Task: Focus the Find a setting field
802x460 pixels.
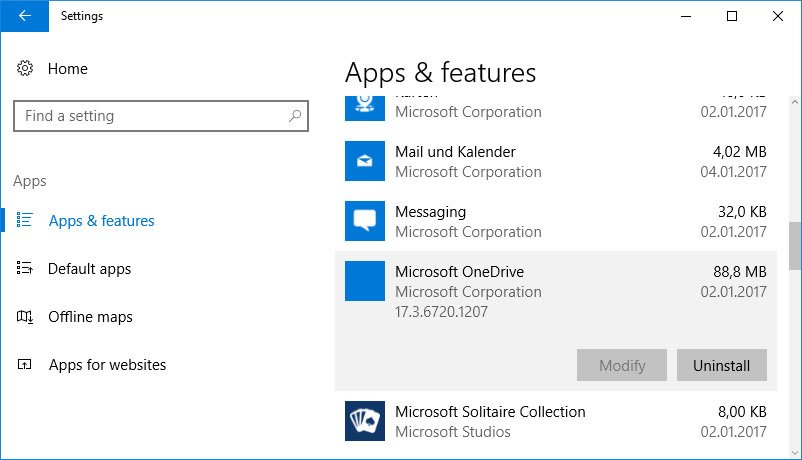Action: [x=161, y=116]
